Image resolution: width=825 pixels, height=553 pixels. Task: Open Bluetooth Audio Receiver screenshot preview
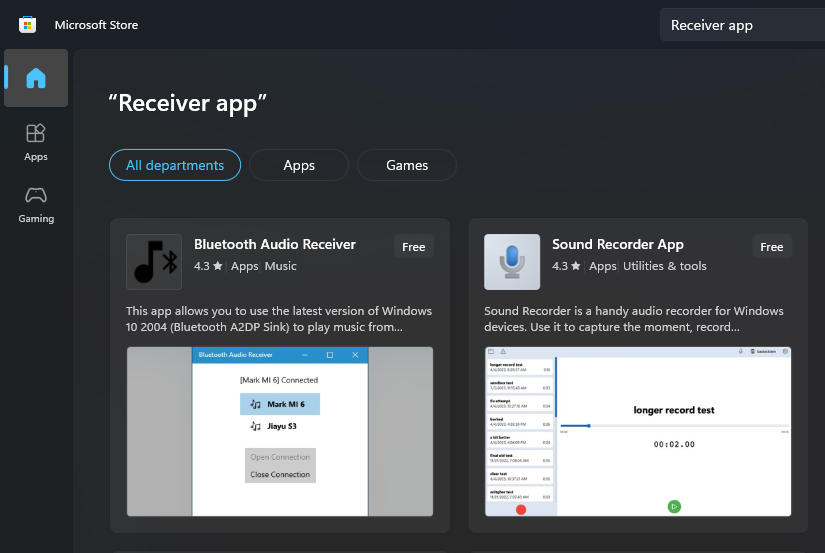(x=280, y=431)
